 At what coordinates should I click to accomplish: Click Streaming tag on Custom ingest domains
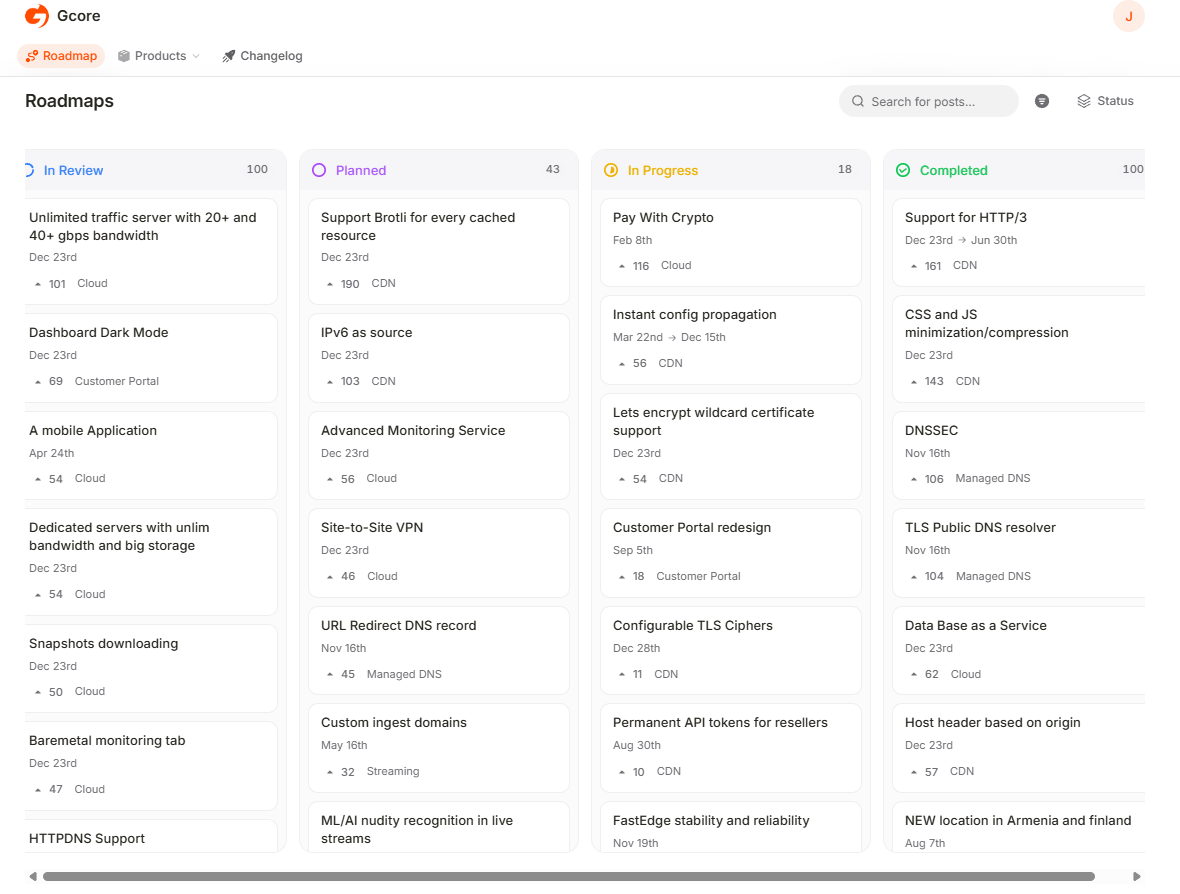click(x=393, y=771)
